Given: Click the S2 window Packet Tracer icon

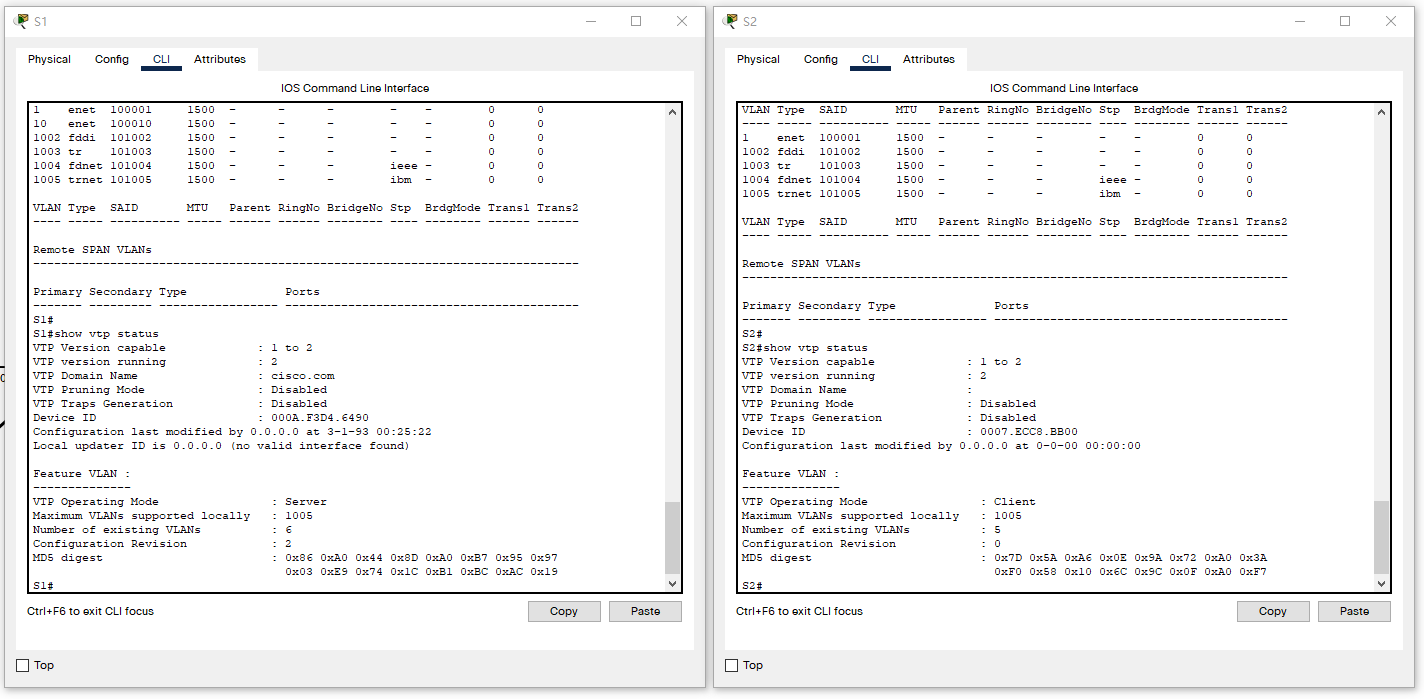Looking at the screenshot, I should [730, 21].
